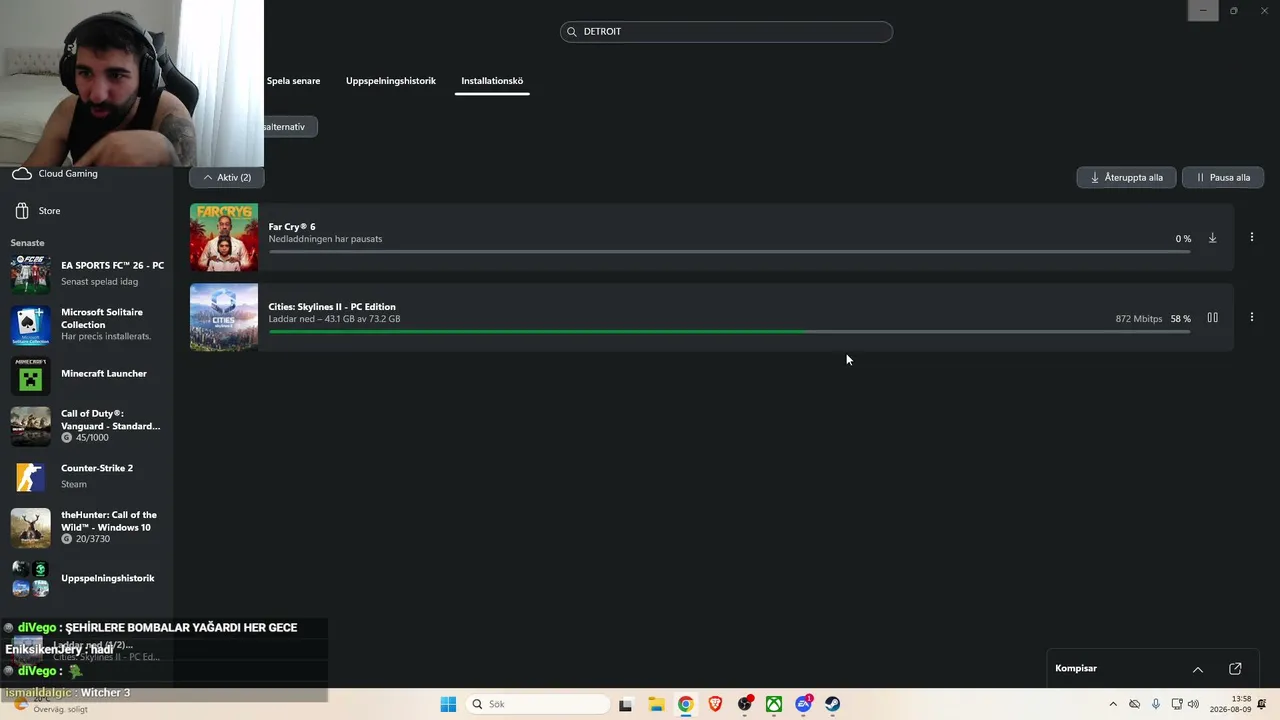This screenshot has width=1280, height=720.
Task: Click the taskbar Sök search box
Action: tap(538, 704)
